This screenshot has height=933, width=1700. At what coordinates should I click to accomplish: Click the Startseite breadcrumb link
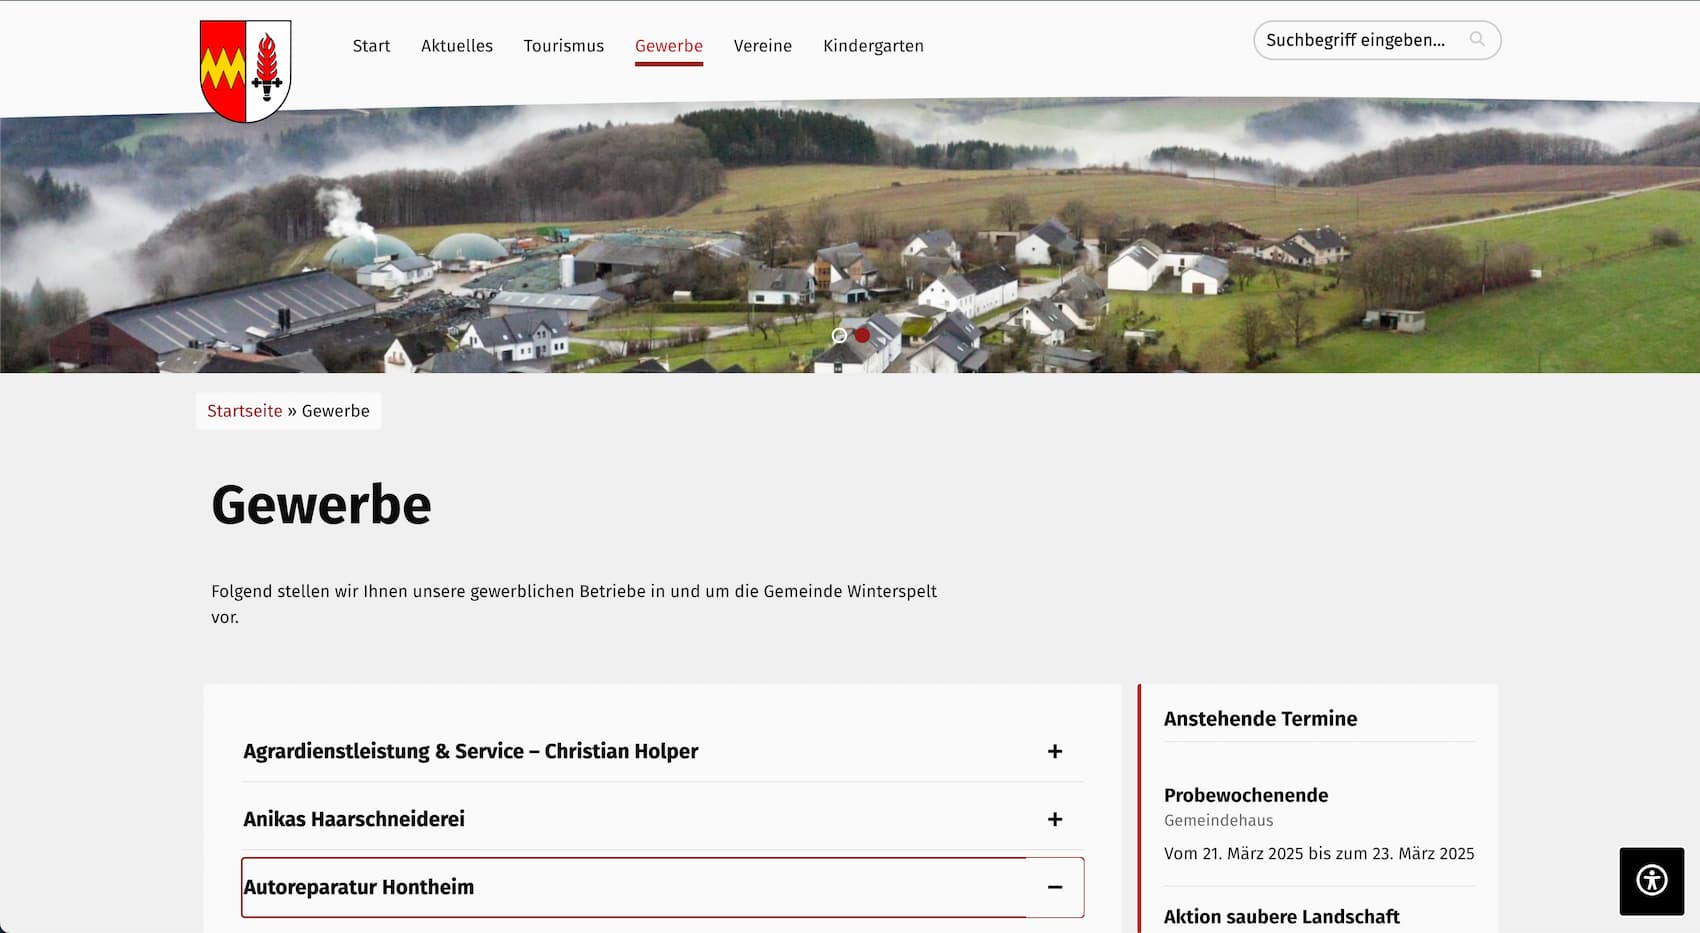coord(245,411)
